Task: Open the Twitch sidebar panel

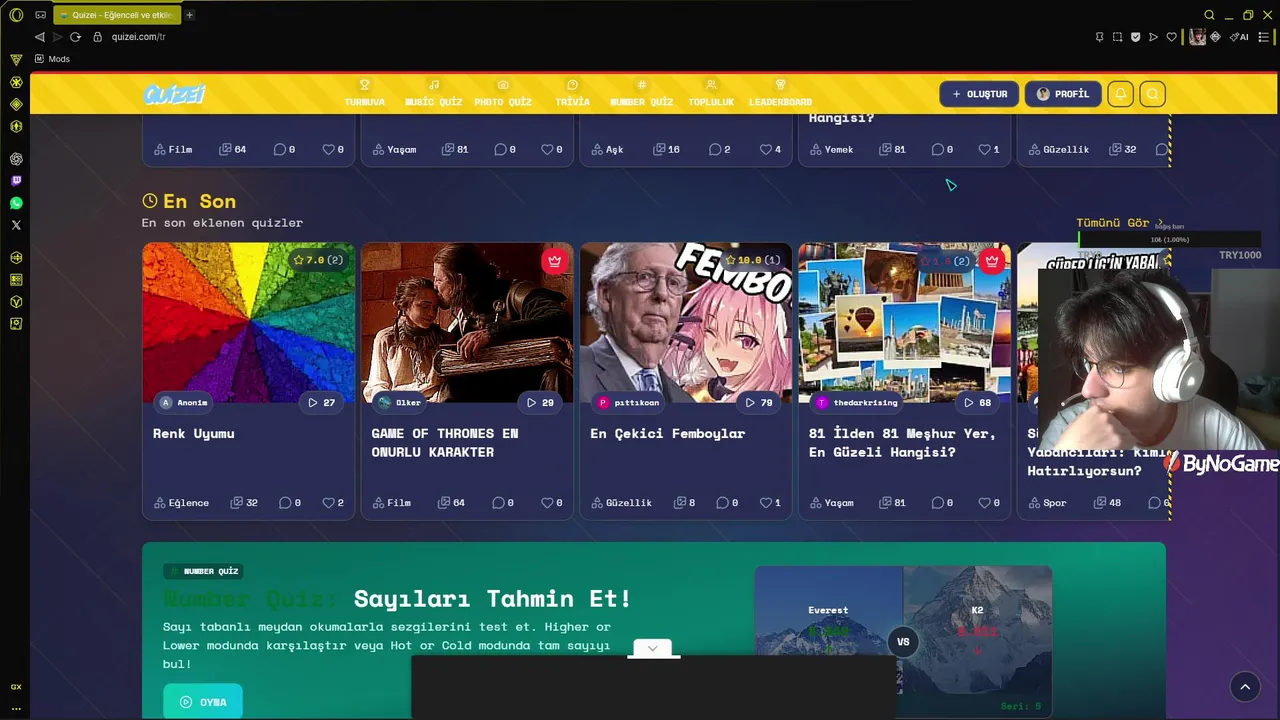Action: click(x=16, y=181)
